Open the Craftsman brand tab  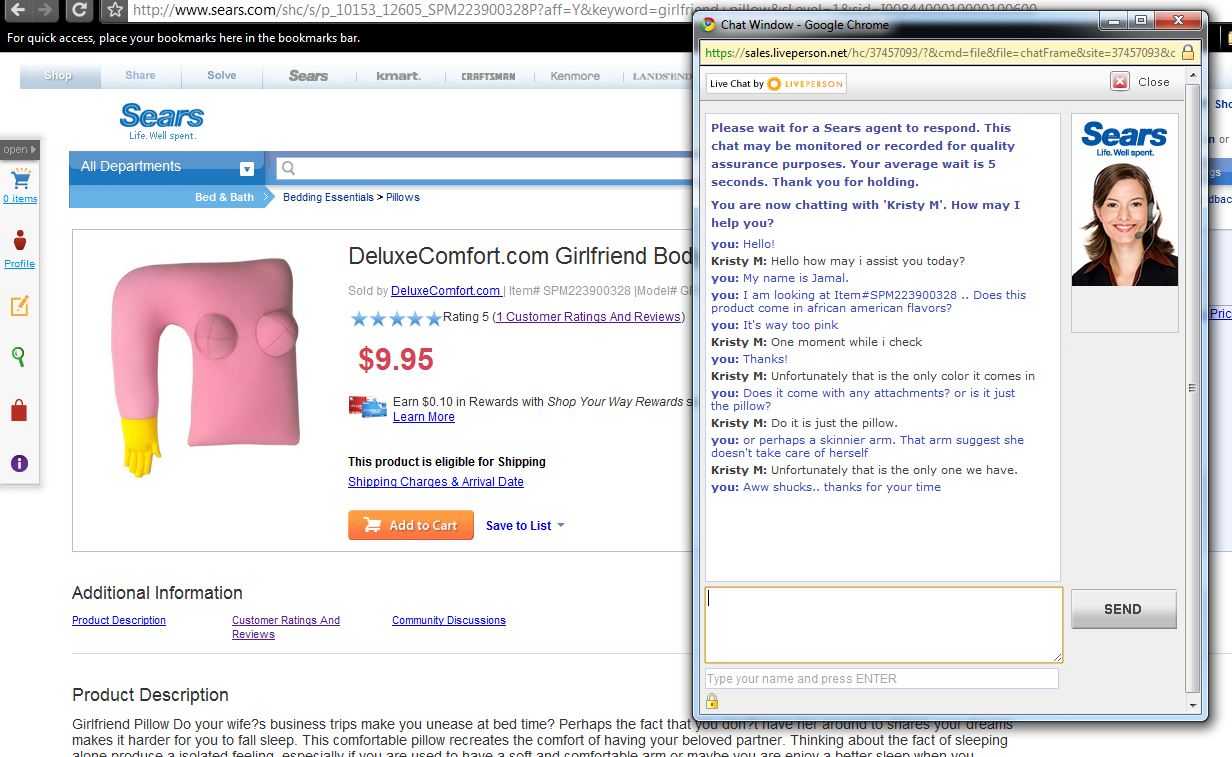click(x=488, y=76)
